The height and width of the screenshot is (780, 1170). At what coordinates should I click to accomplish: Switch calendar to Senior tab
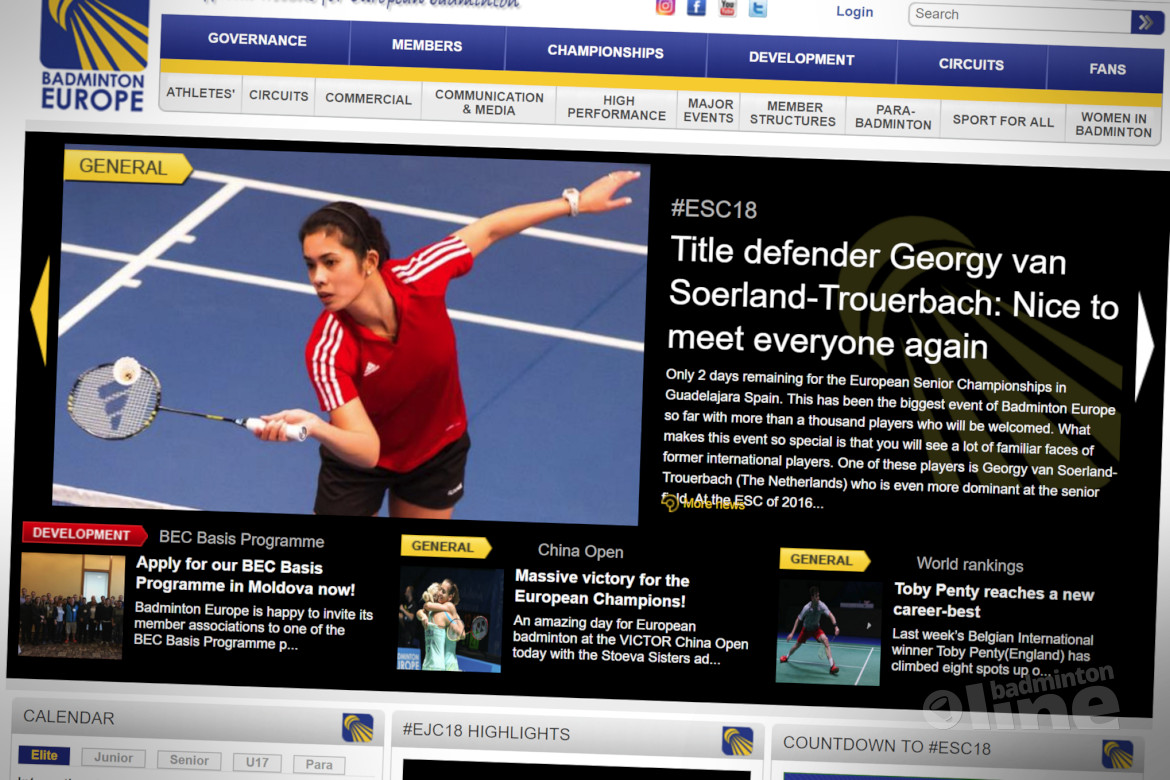point(190,761)
